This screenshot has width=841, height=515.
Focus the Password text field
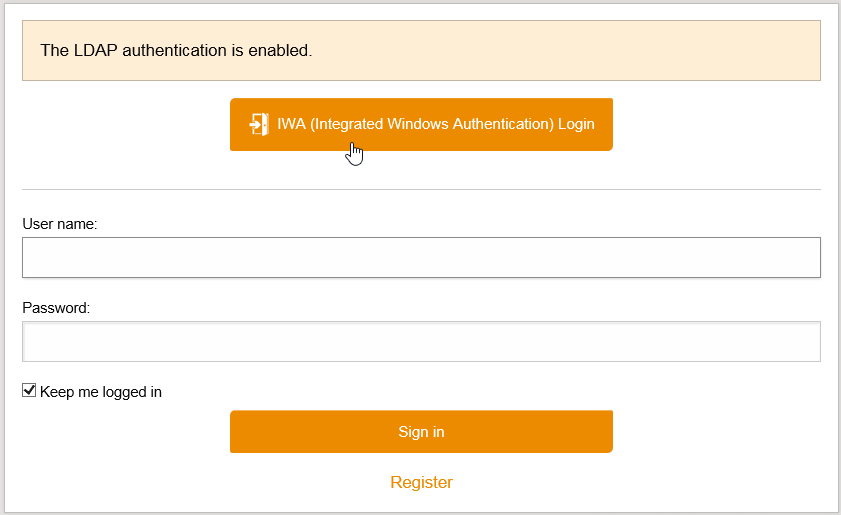421,342
